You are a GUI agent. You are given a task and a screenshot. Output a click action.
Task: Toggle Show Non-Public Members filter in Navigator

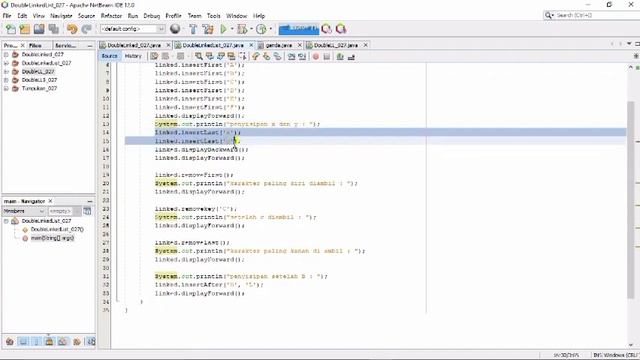[x=49, y=342]
